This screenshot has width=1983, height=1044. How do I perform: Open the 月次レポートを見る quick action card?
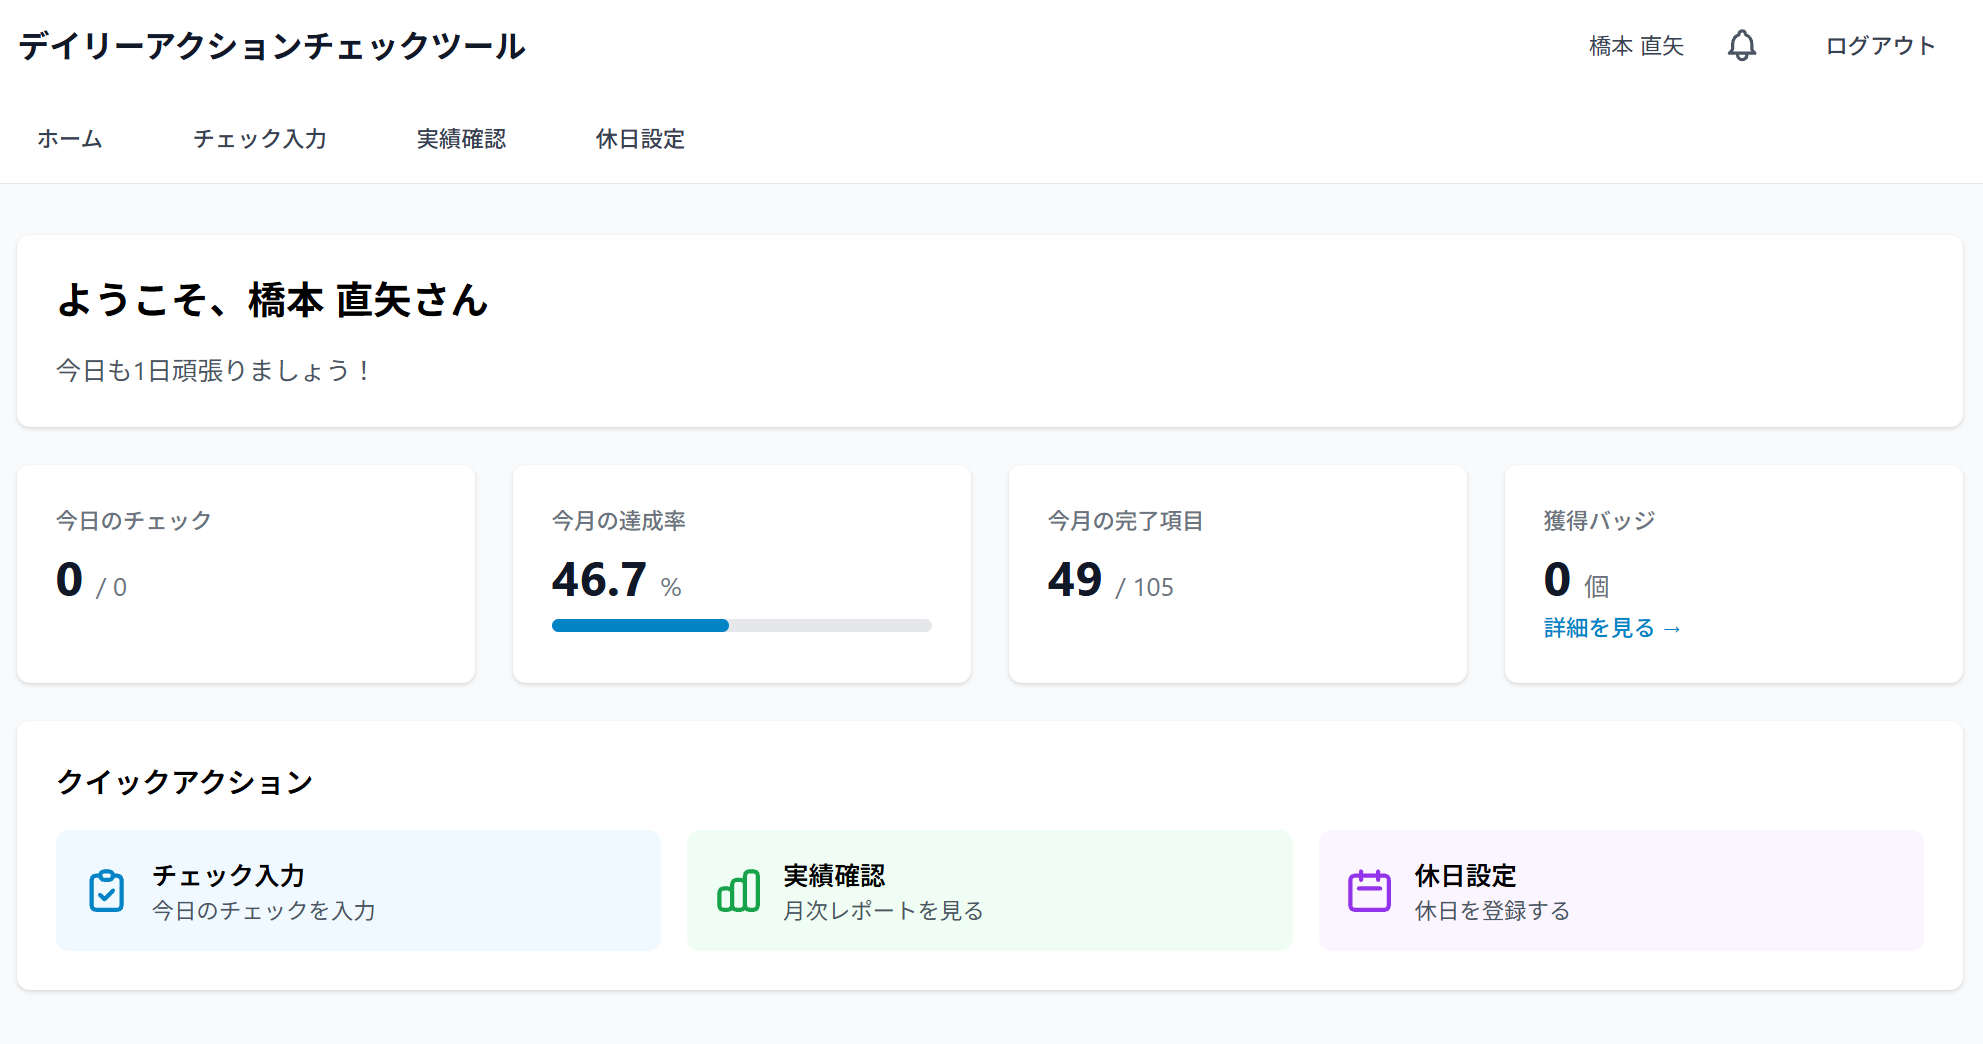(988, 891)
